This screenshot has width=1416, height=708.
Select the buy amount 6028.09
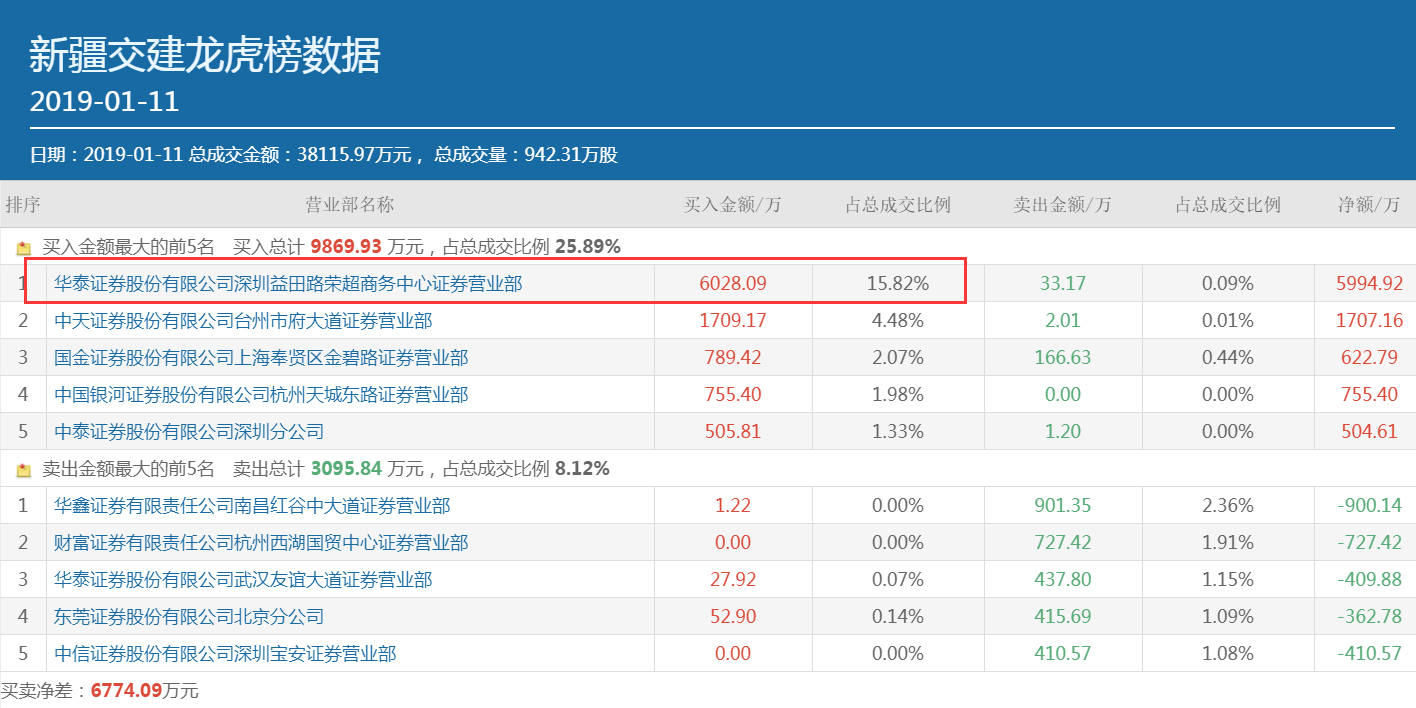click(733, 284)
